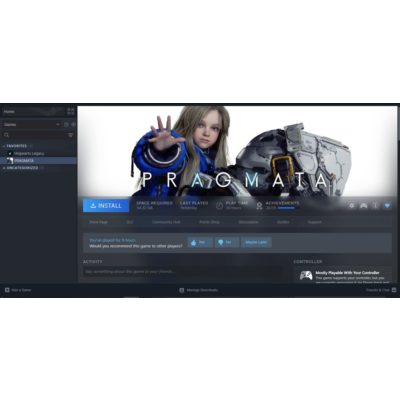Image resolution: width=400 pixels, height=400 pixels.
Task: Click the Add a Game link
Action: [x=21, y=290]
